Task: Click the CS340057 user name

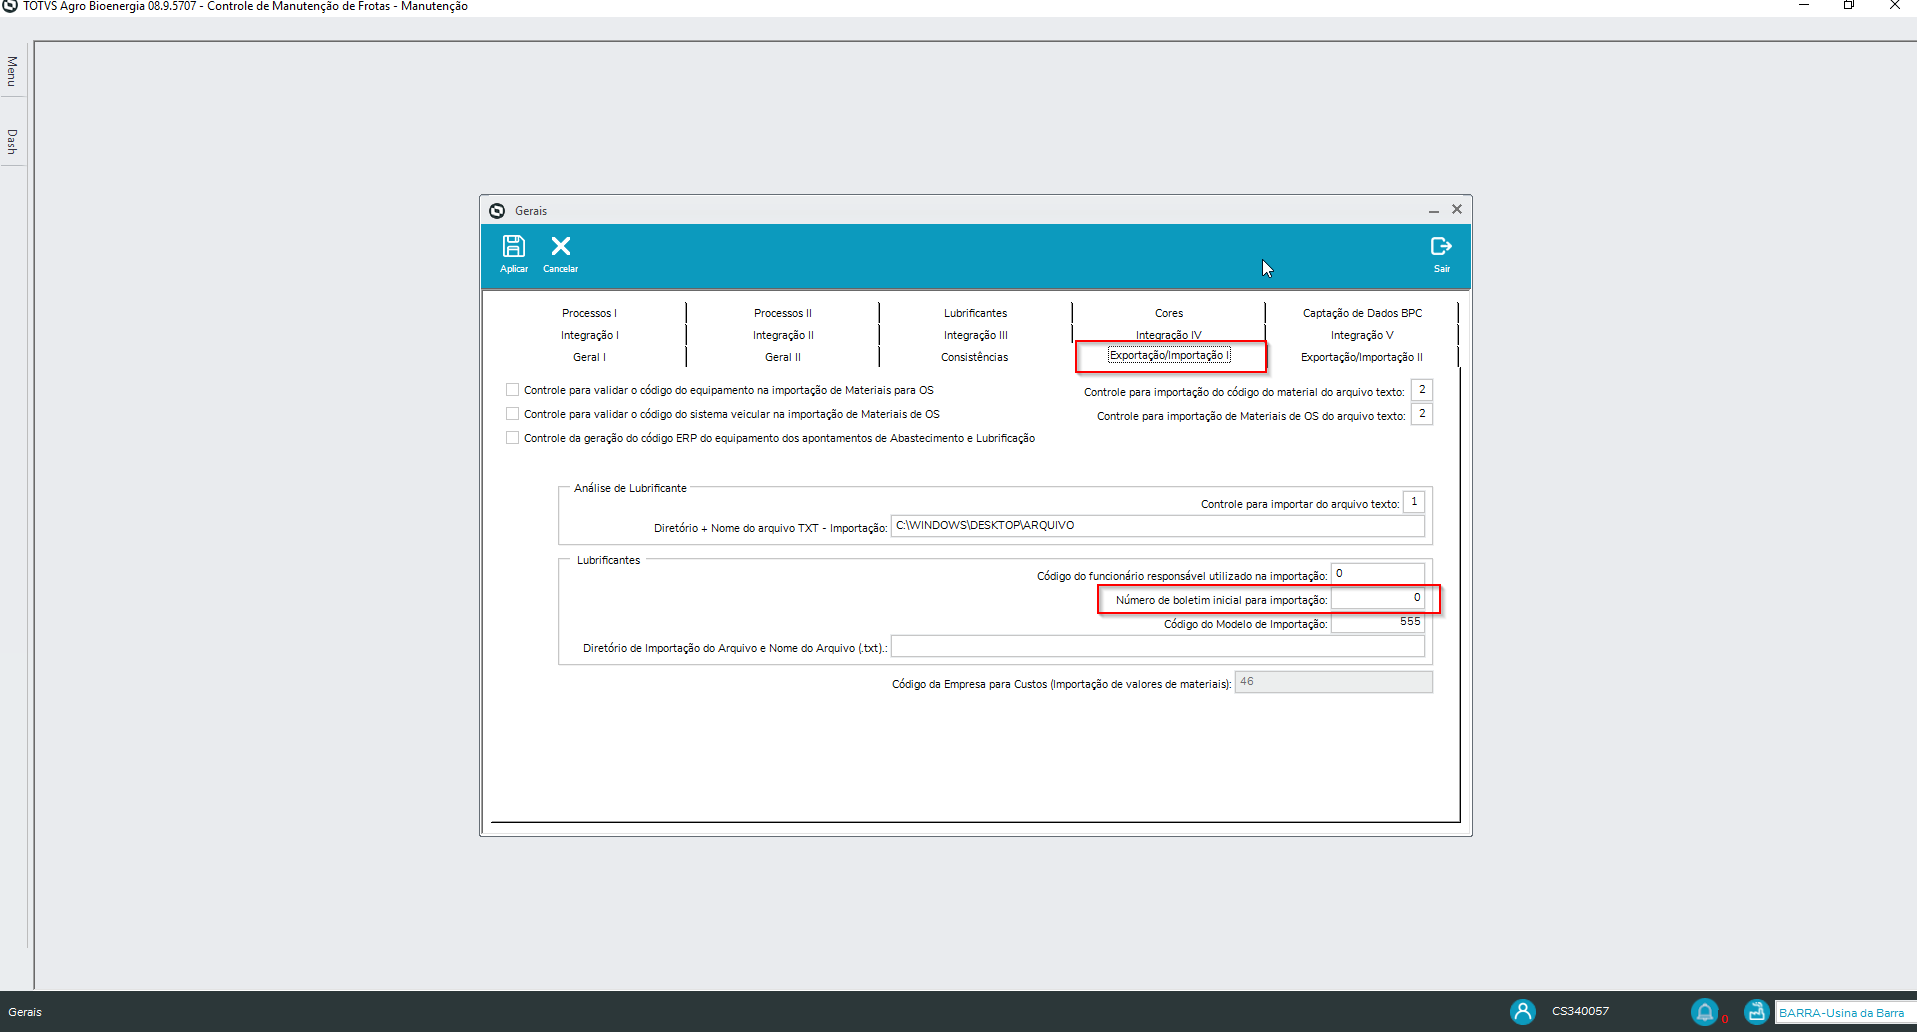Action: pyautogui.click(x=1580, y=1011)
